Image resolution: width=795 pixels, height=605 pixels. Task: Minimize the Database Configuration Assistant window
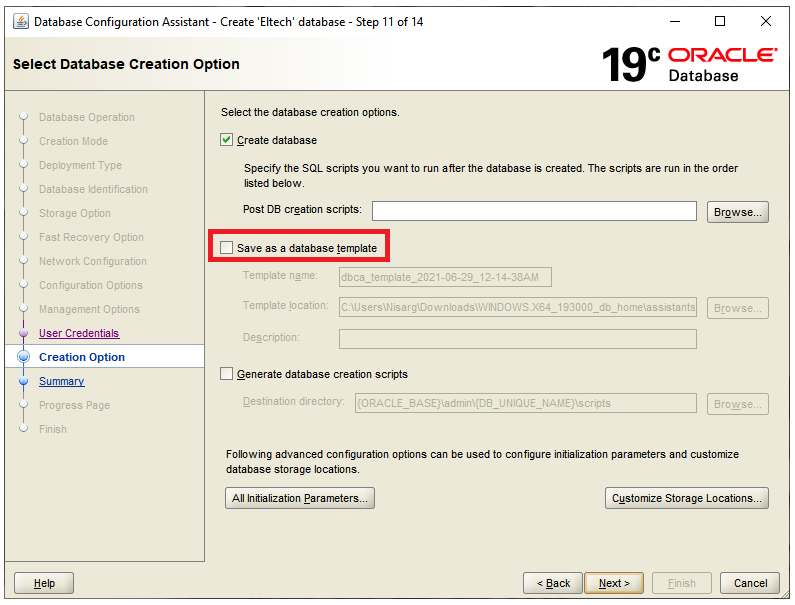[675, 22]
